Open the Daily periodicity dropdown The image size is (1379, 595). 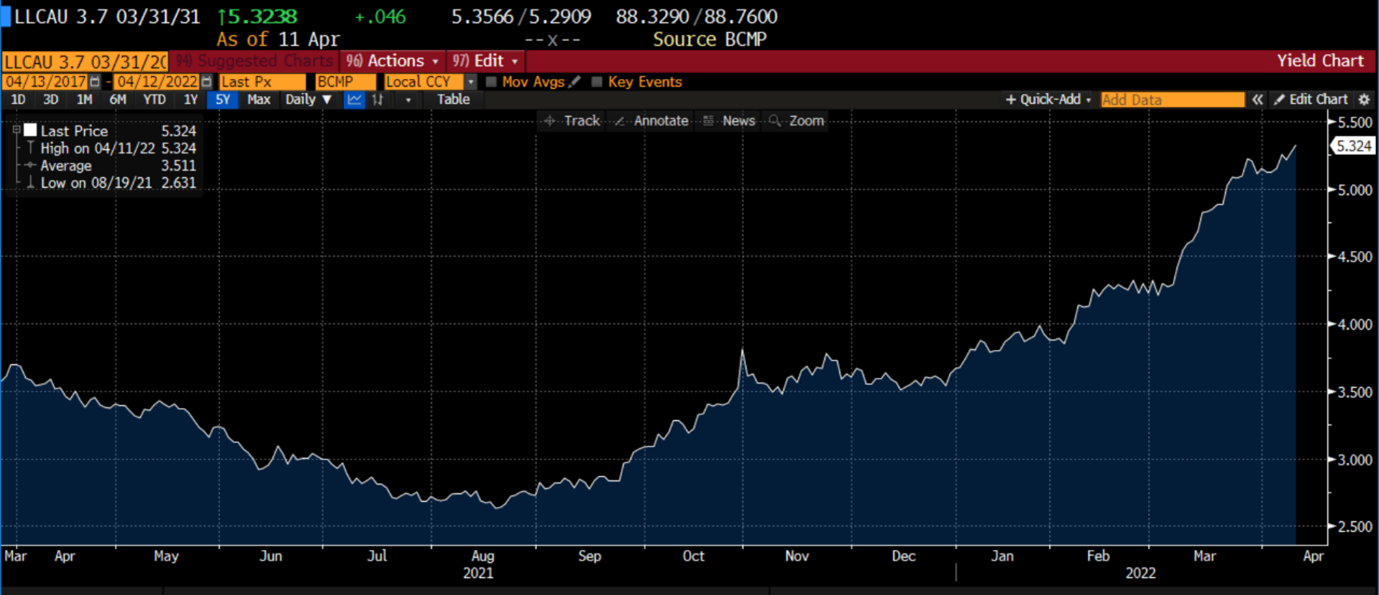pos(308,99)
